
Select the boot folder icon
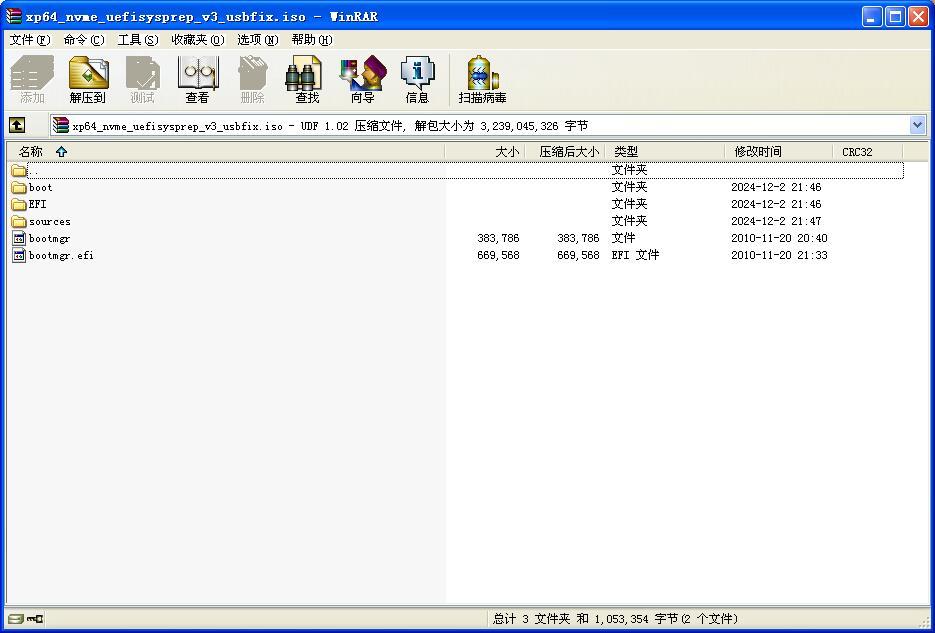coord(19,188)
